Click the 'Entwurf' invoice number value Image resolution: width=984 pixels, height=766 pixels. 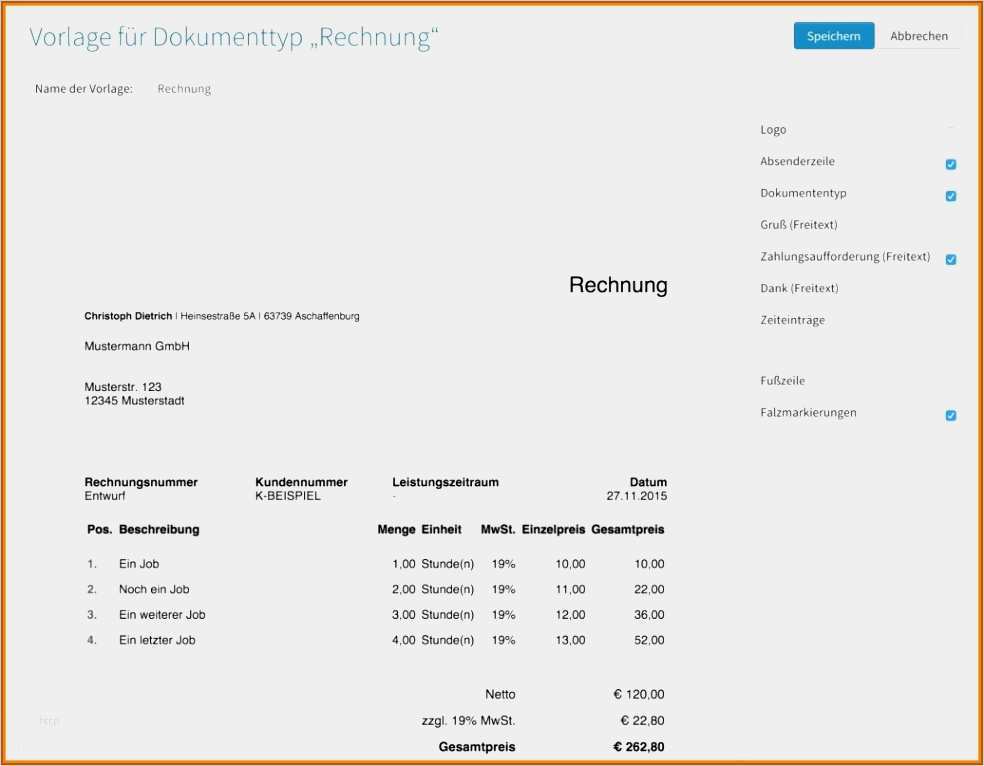[x=105, y=496]
